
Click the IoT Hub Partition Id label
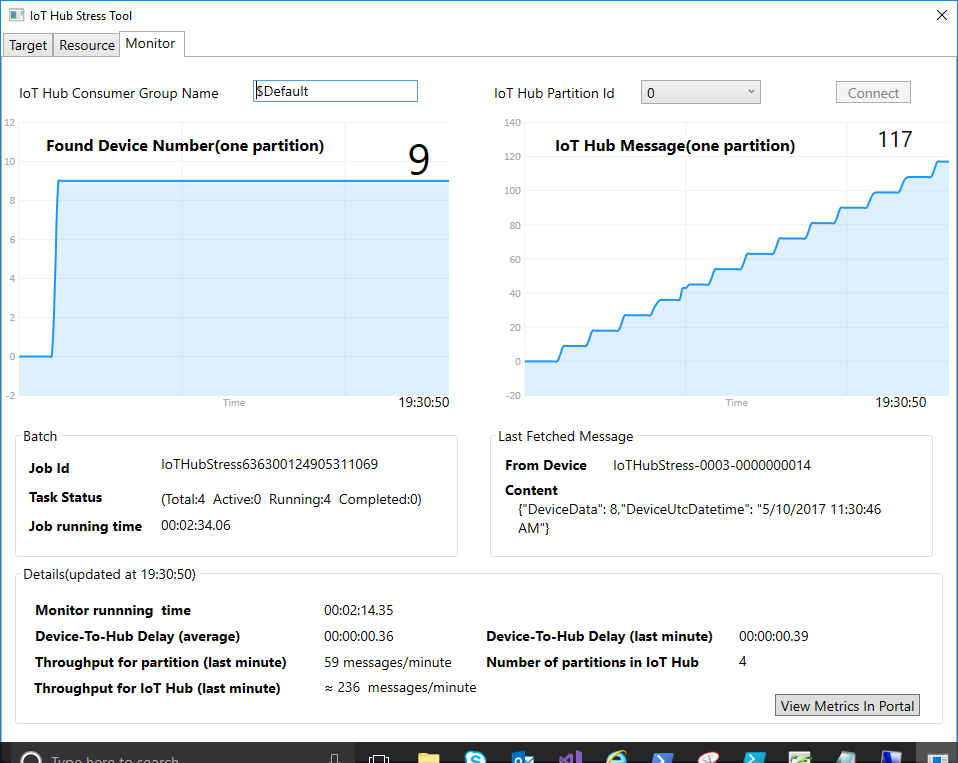tap(554, 93)
